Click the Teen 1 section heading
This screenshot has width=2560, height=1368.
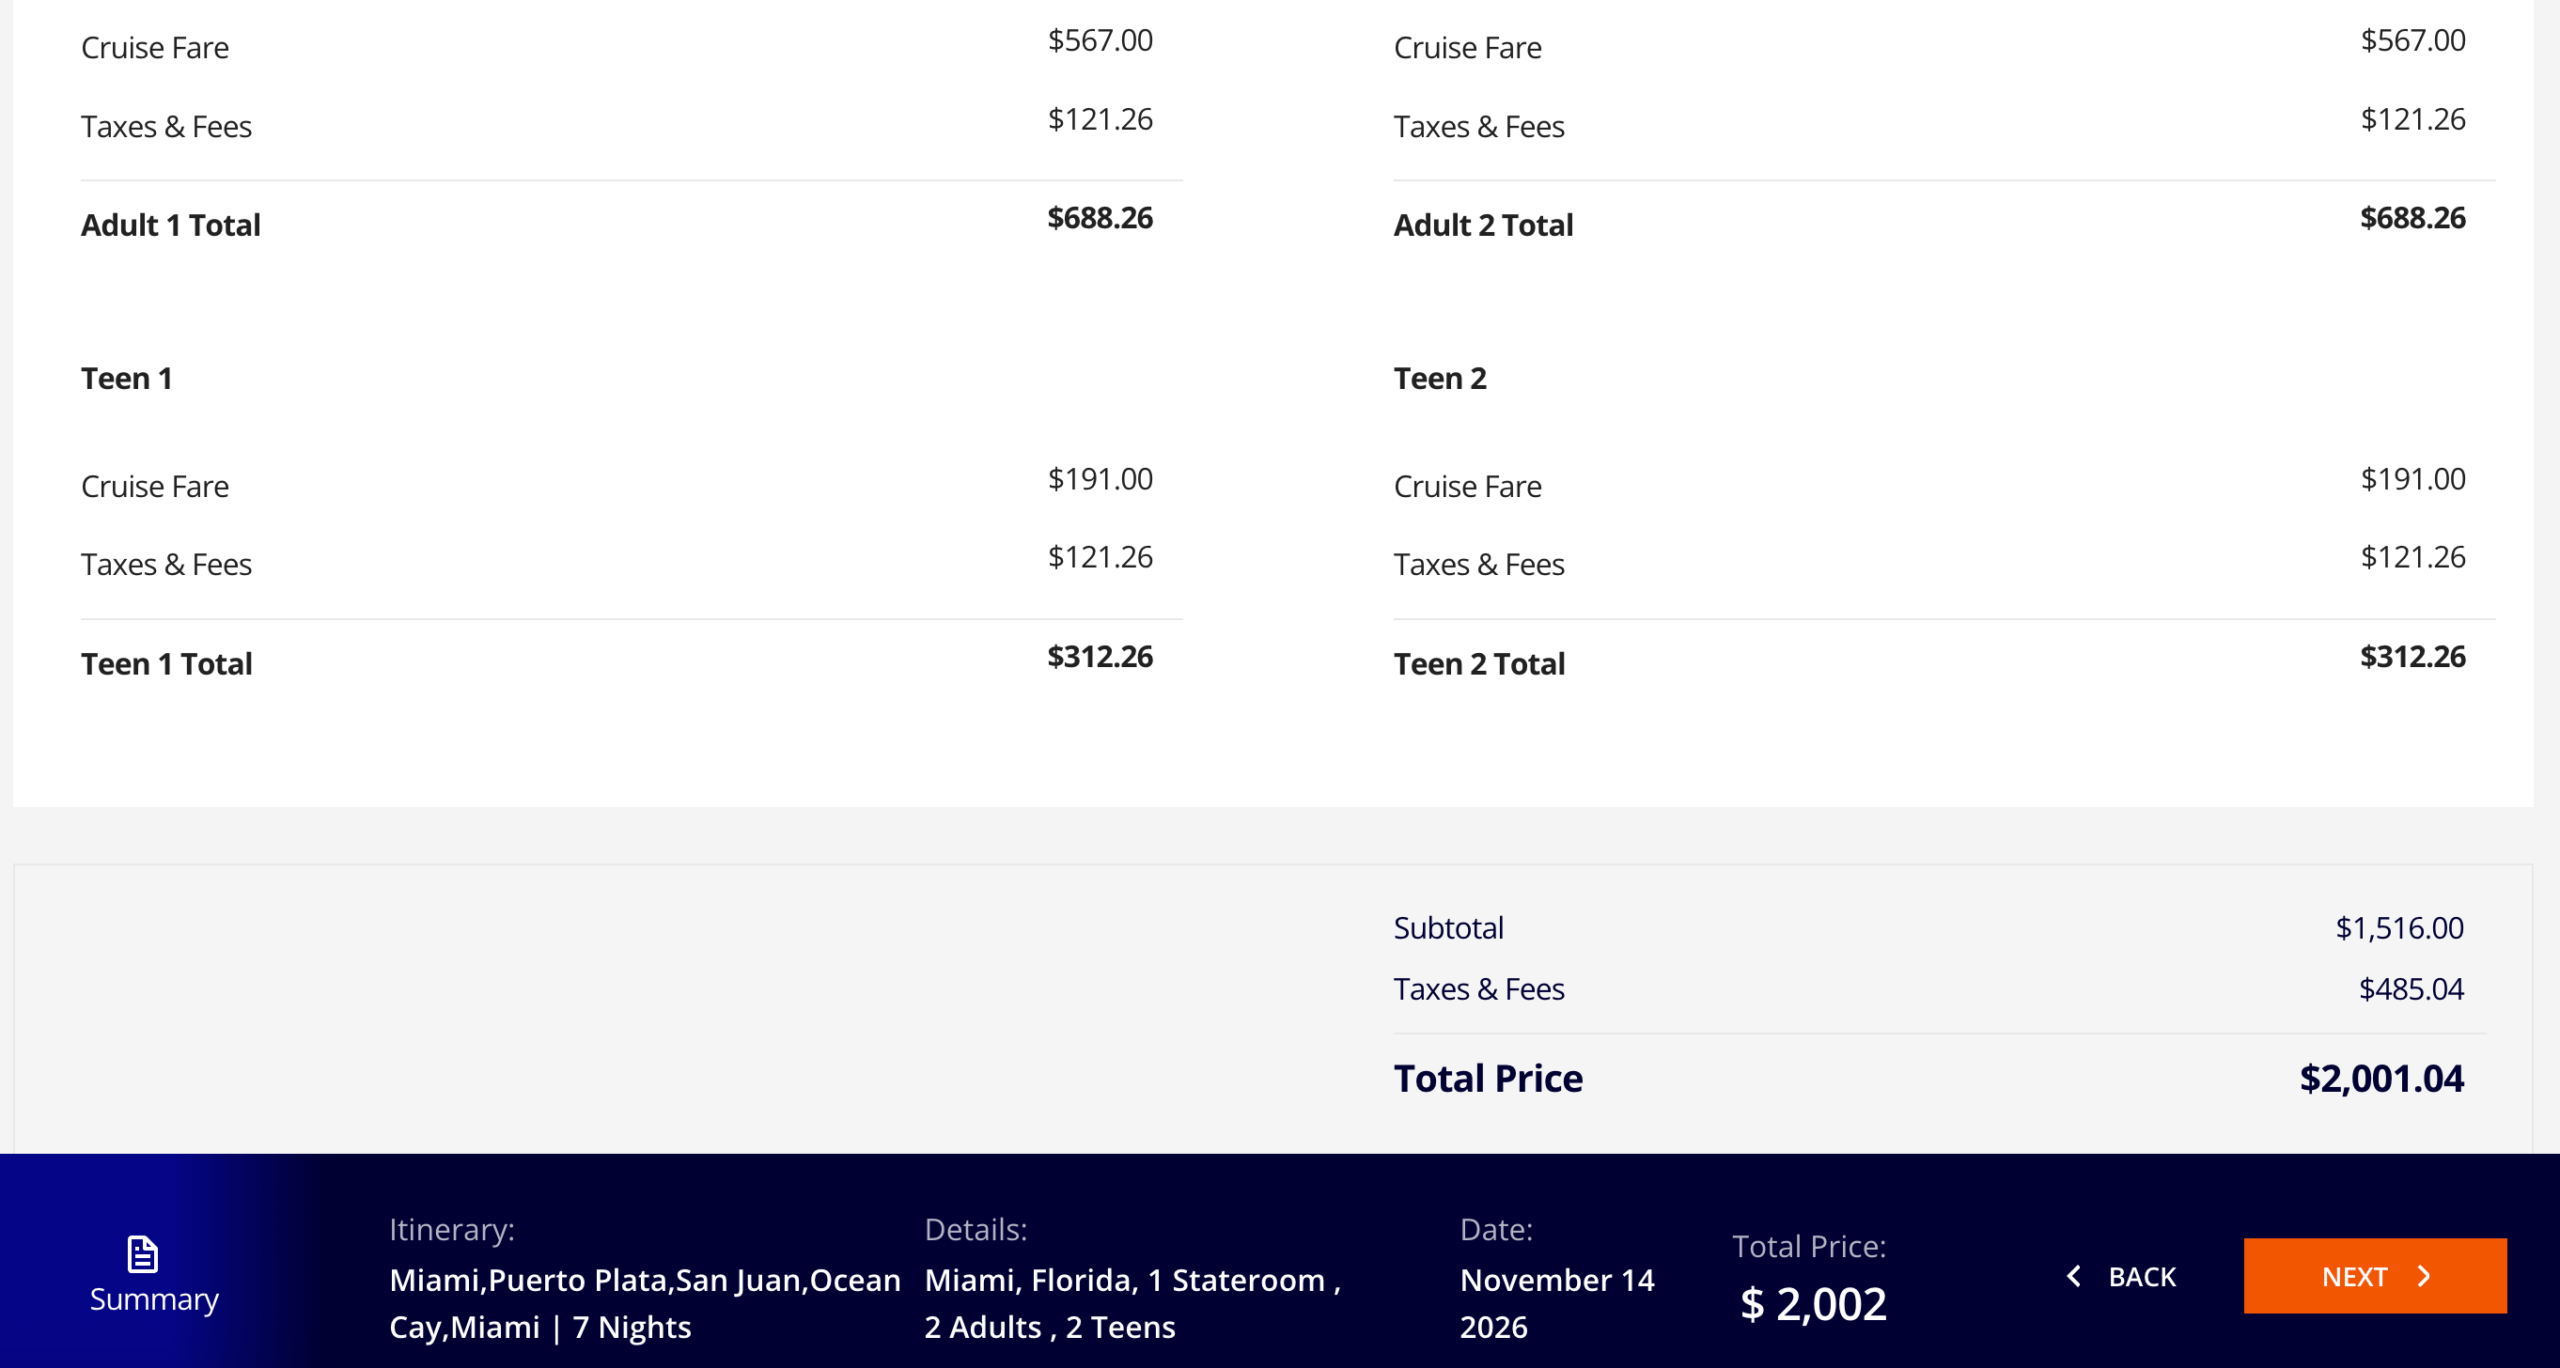pyautogui.click(x=127, y=377)
